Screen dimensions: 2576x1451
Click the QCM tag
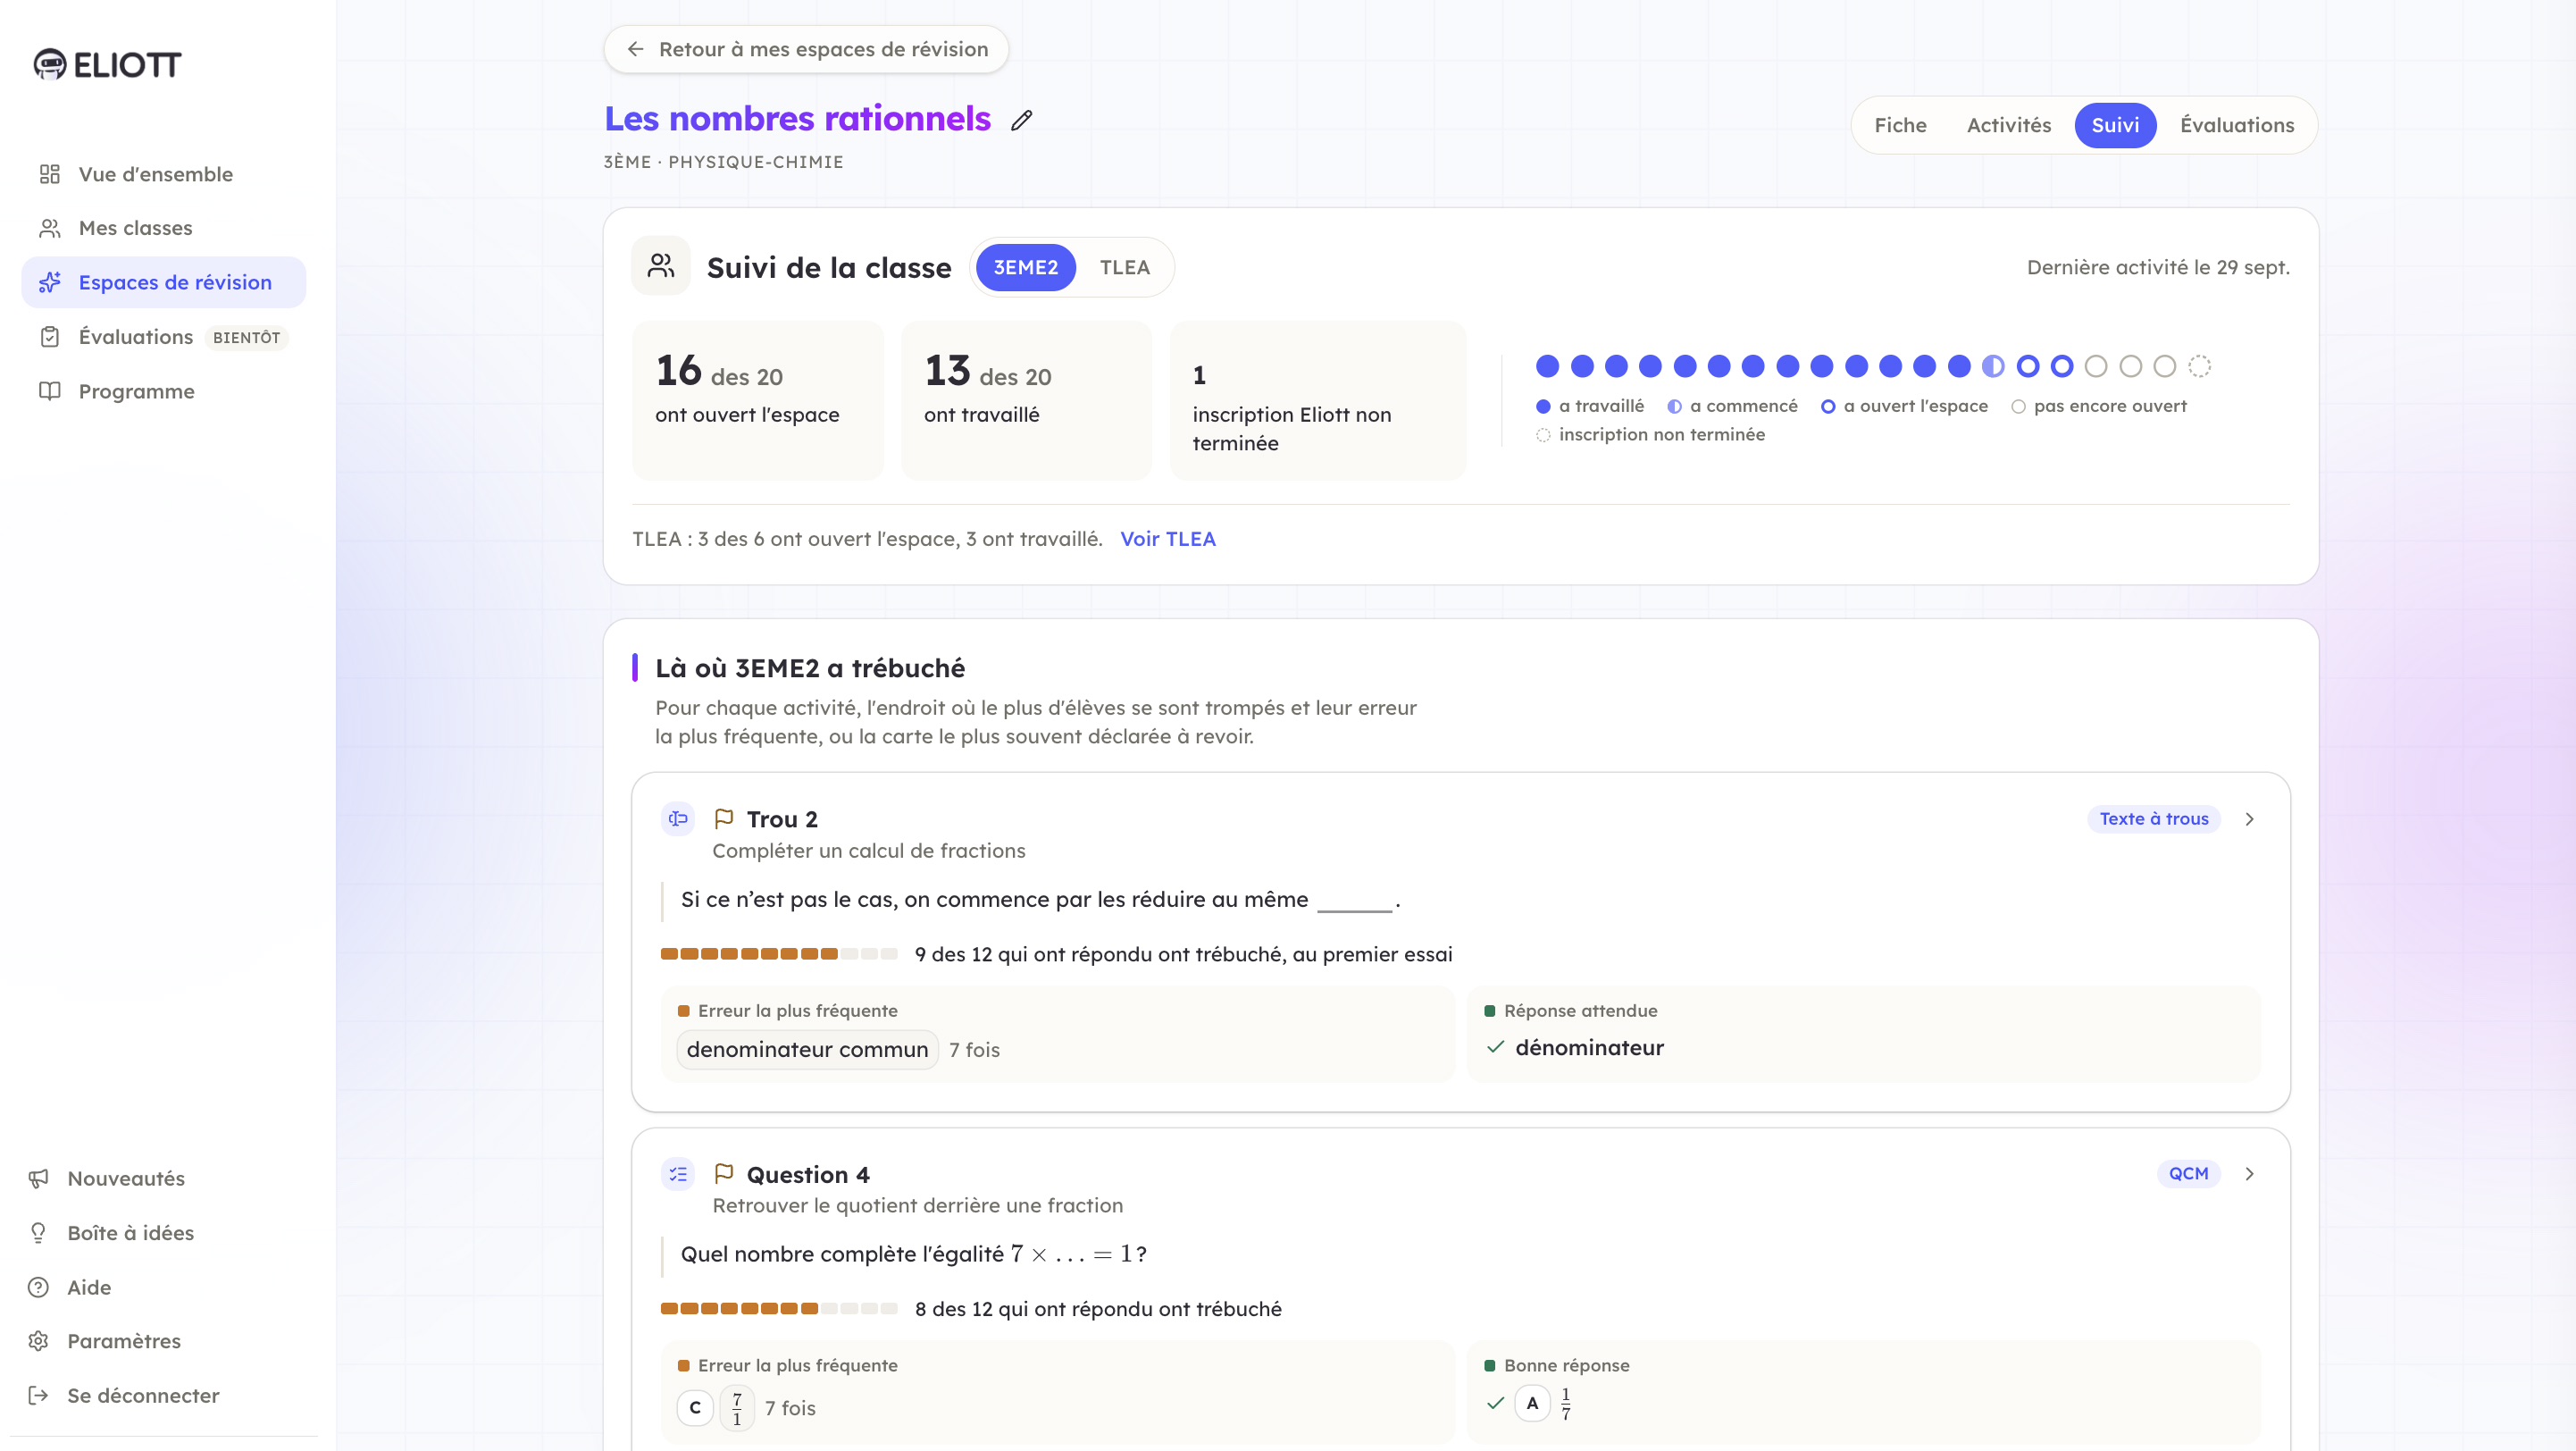tap(2188, 1174)
